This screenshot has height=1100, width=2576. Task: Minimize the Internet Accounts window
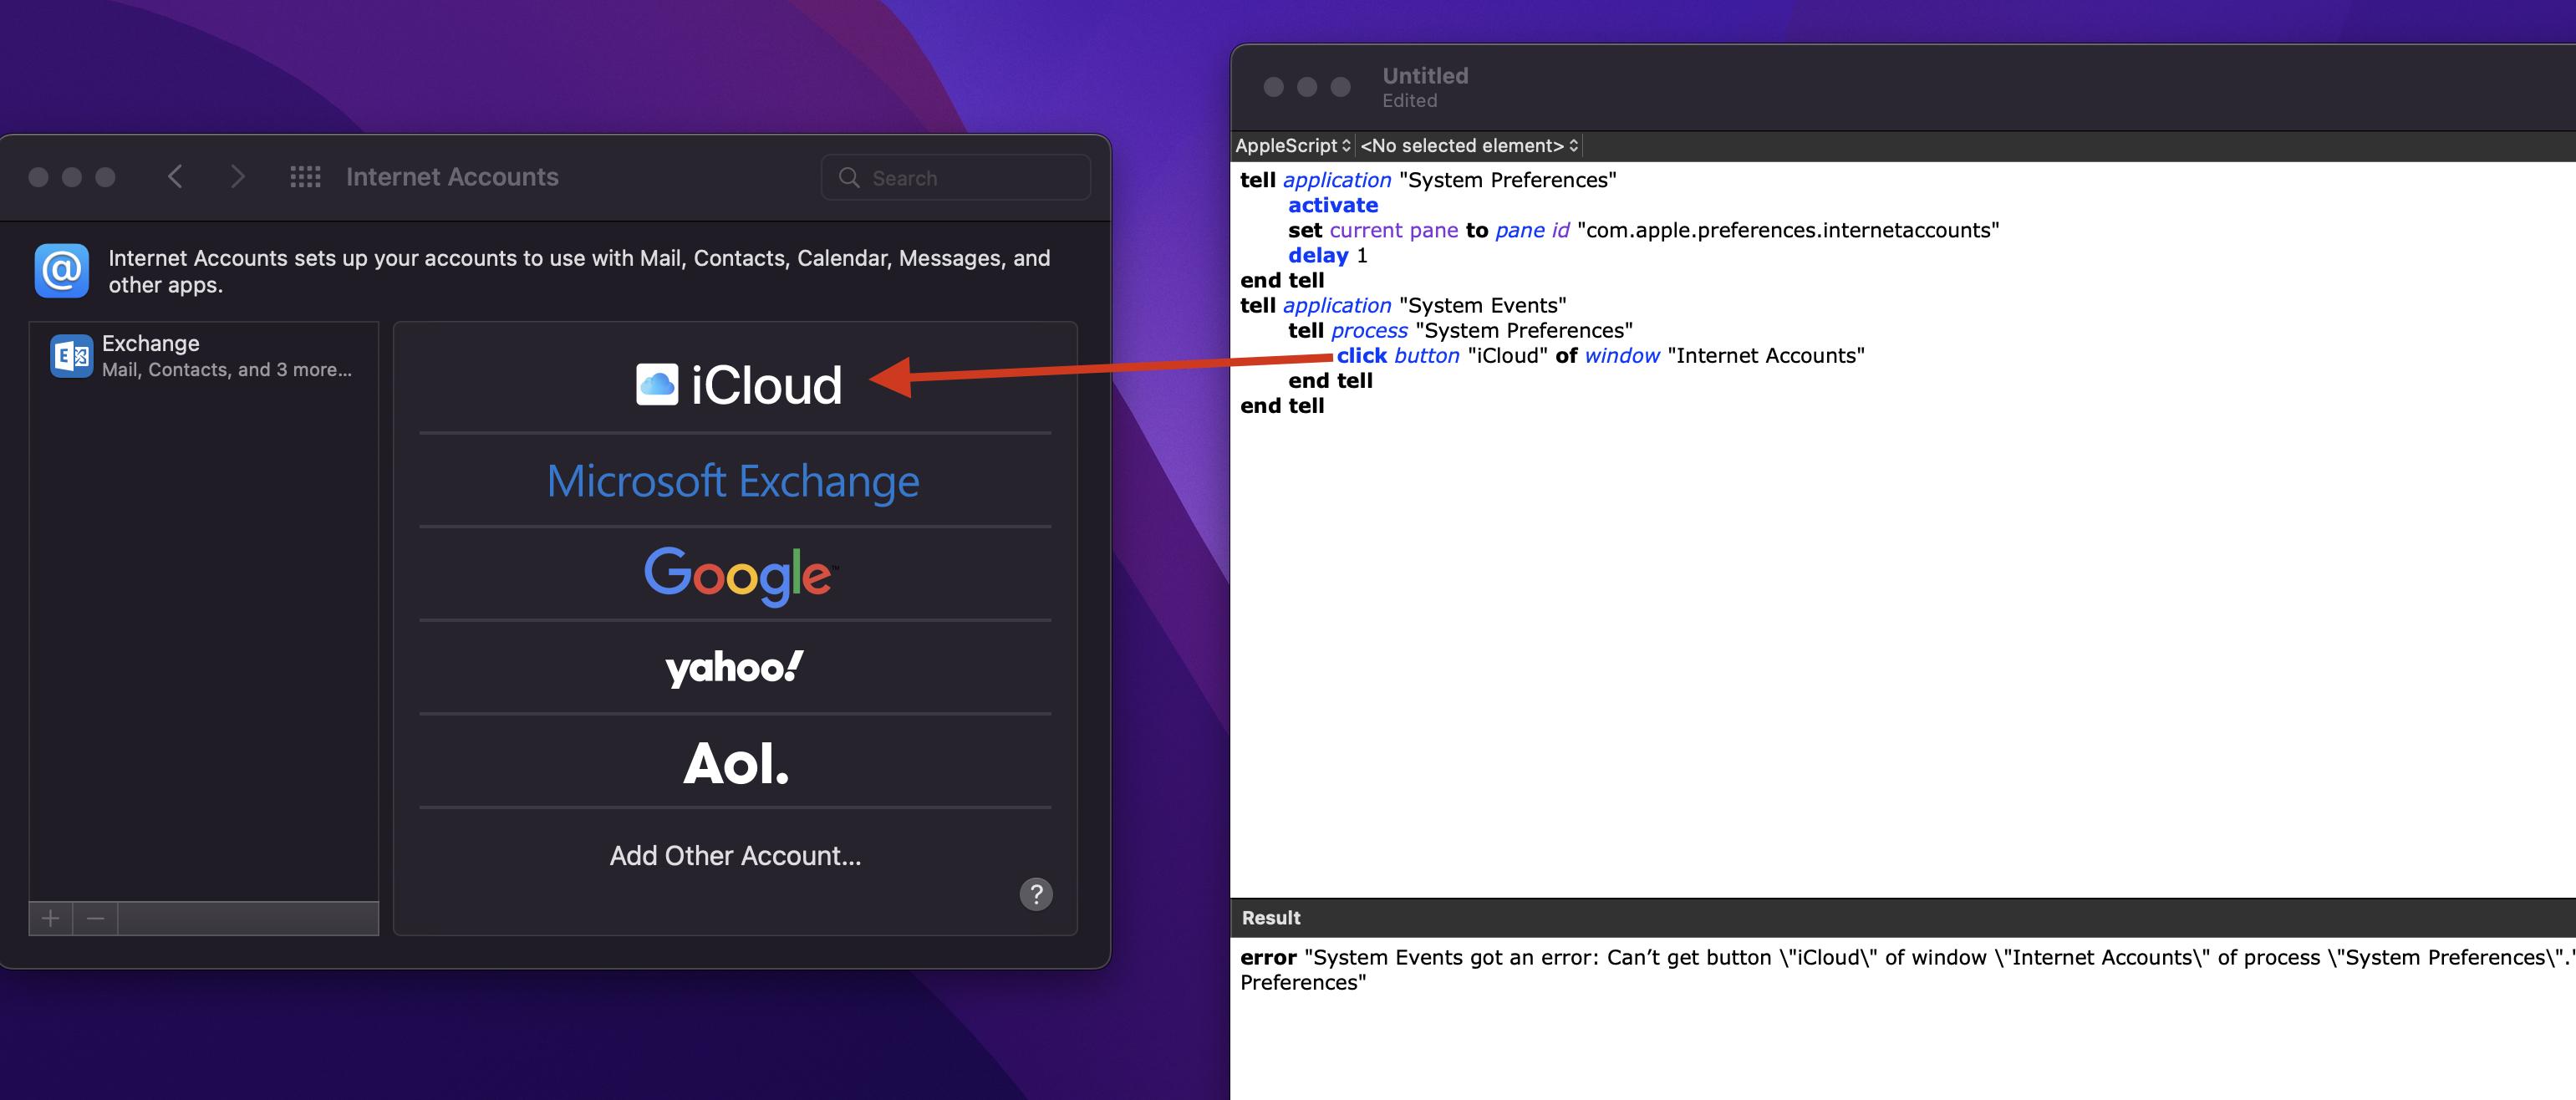coord(72,177)
